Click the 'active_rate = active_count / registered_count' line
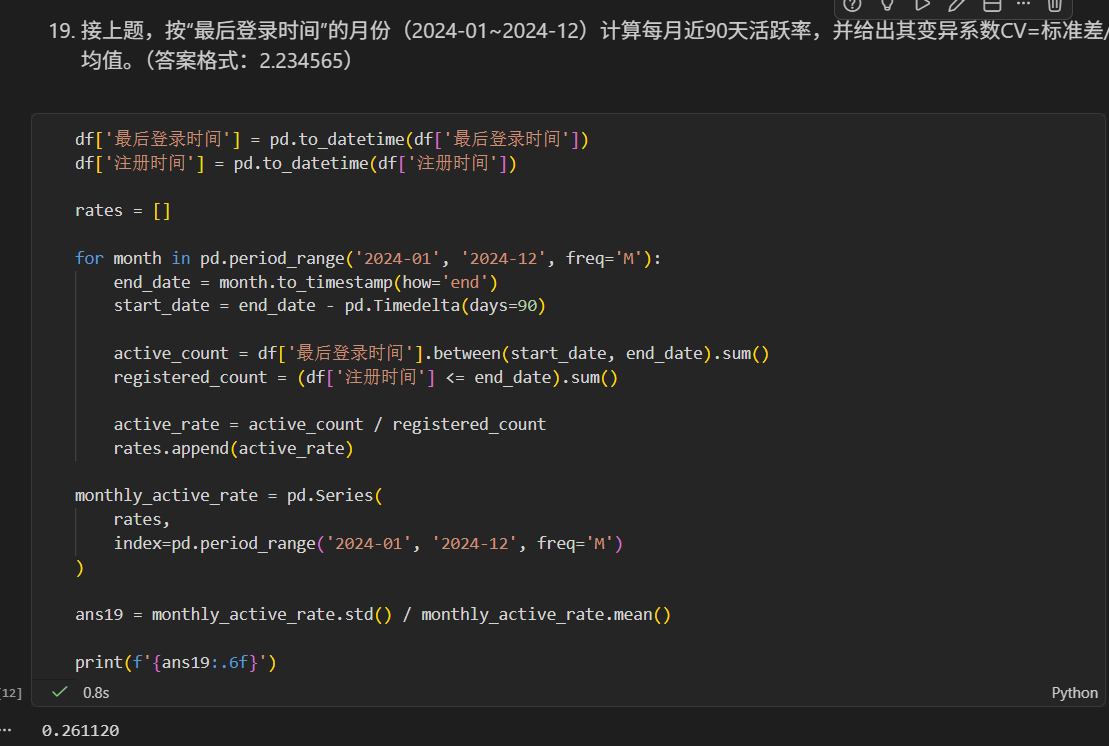This screenshot has height=746, width=1109. click(x=330, y=424)
